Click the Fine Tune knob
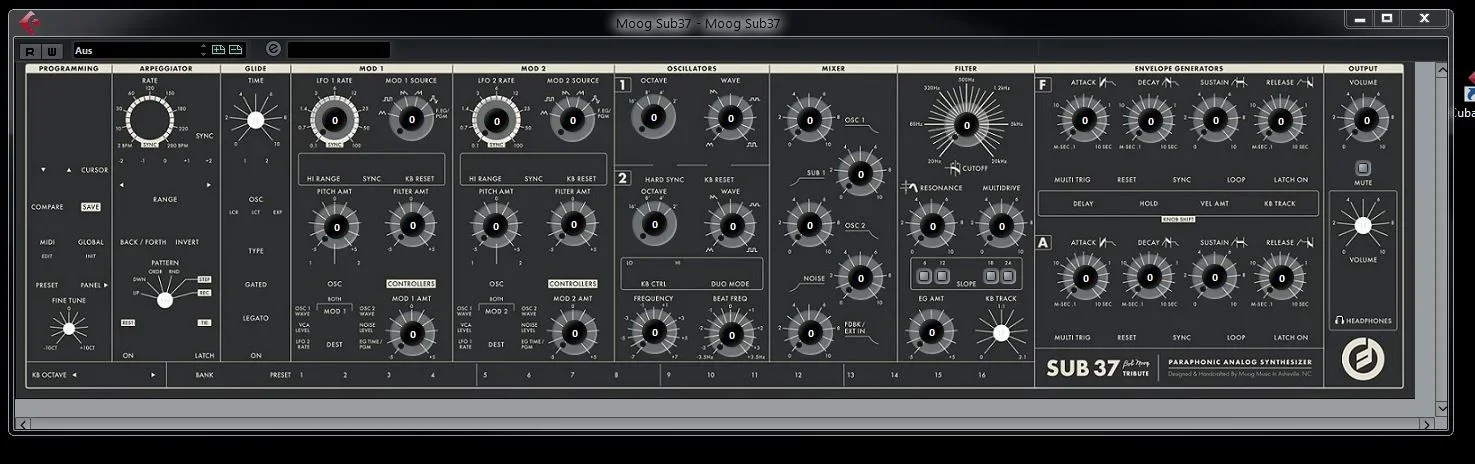 tap(68, 328)
